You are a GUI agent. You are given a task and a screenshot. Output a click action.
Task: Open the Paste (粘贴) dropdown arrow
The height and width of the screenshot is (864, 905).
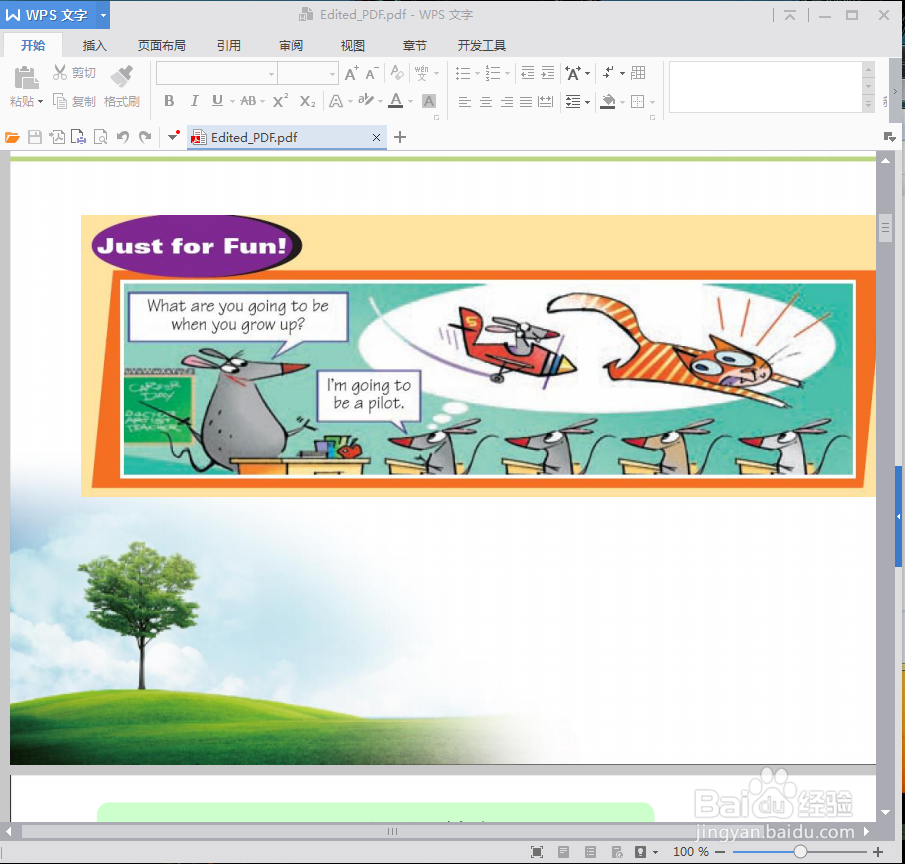pos(40,102)
